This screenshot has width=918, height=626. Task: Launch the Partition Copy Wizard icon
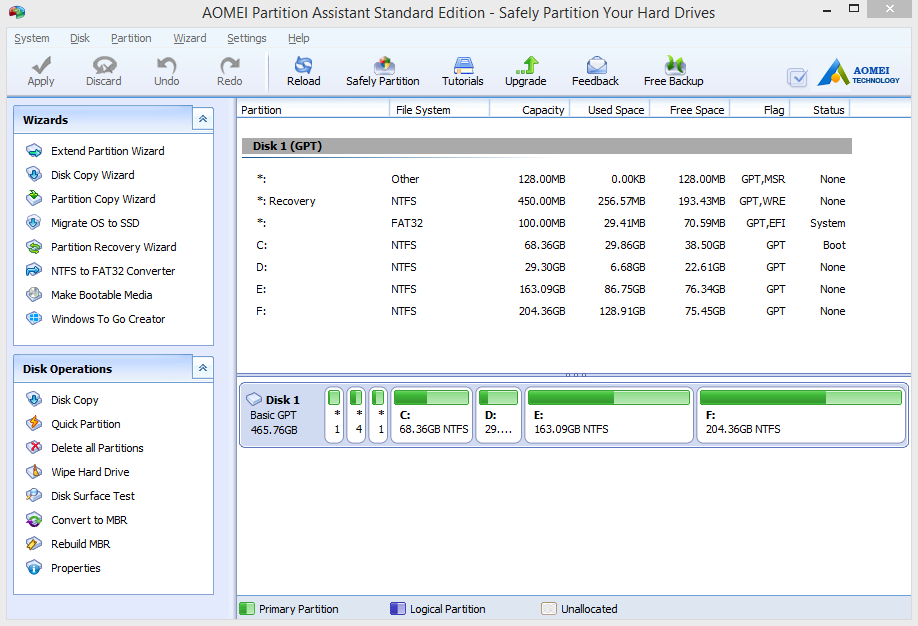click(x=34, y=199)
